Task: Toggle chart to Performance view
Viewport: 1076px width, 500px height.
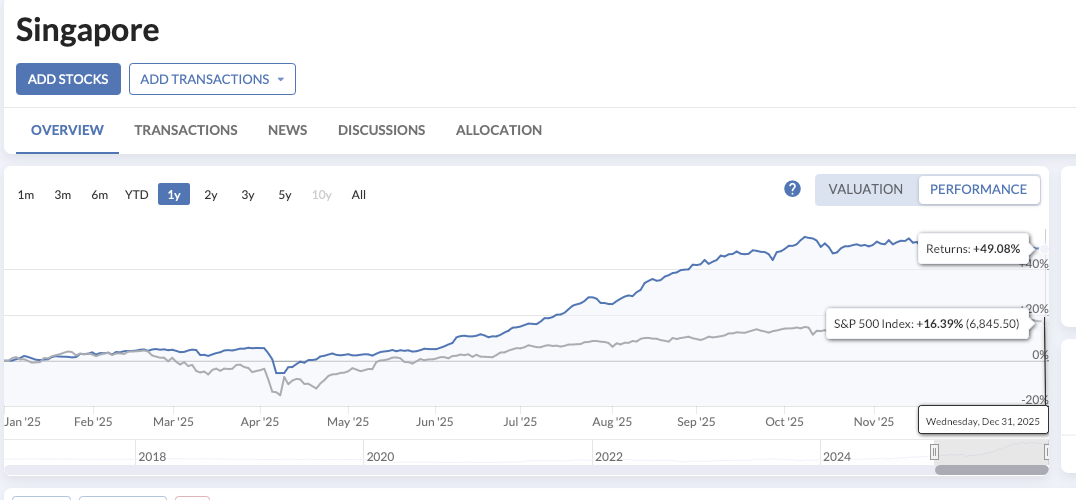Action: (x=978, y=189)
